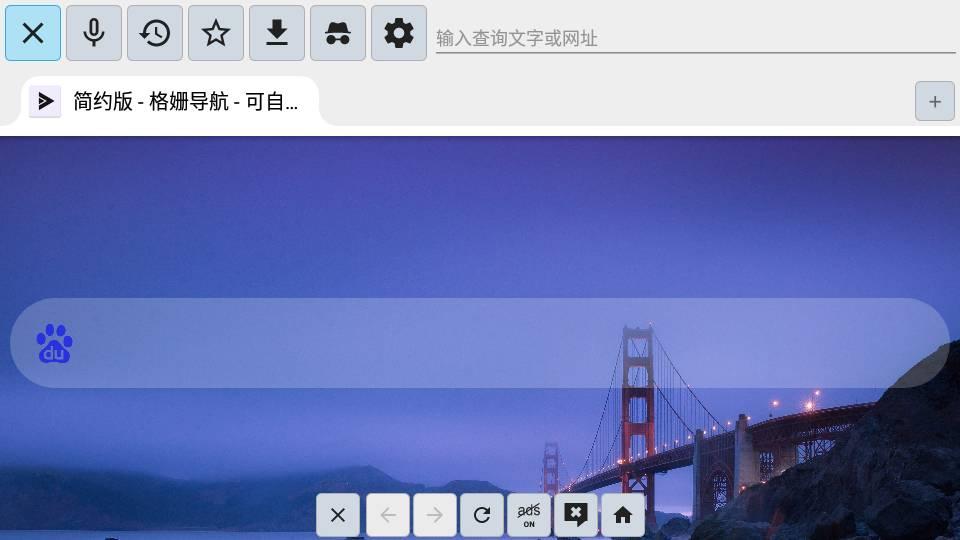Focus the Baidu search field on the page

point(479,343)
